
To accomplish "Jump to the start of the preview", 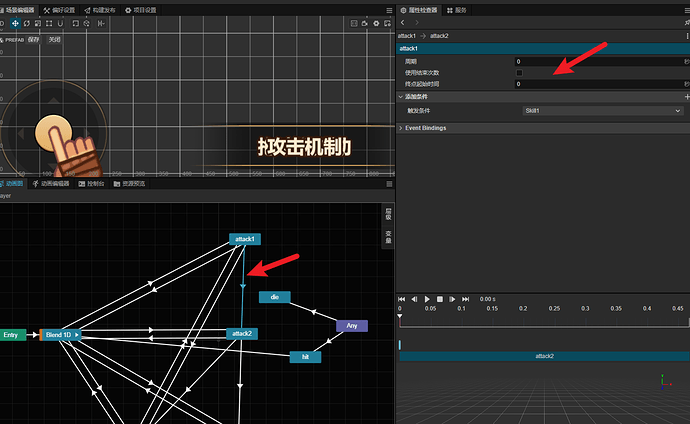I will [x=401, y=299].
